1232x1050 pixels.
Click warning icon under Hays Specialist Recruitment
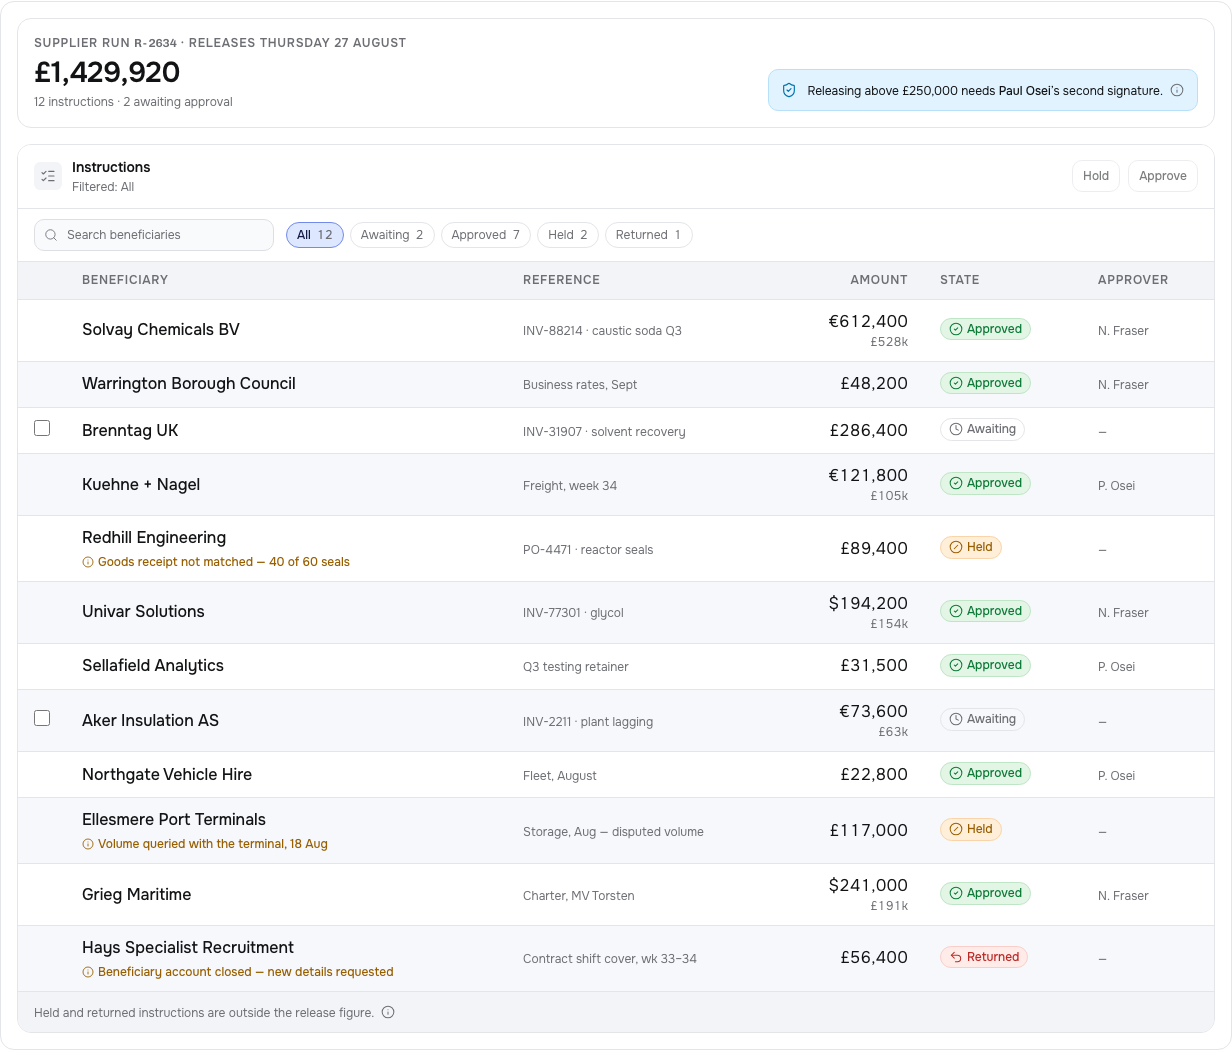click(88, 972)
